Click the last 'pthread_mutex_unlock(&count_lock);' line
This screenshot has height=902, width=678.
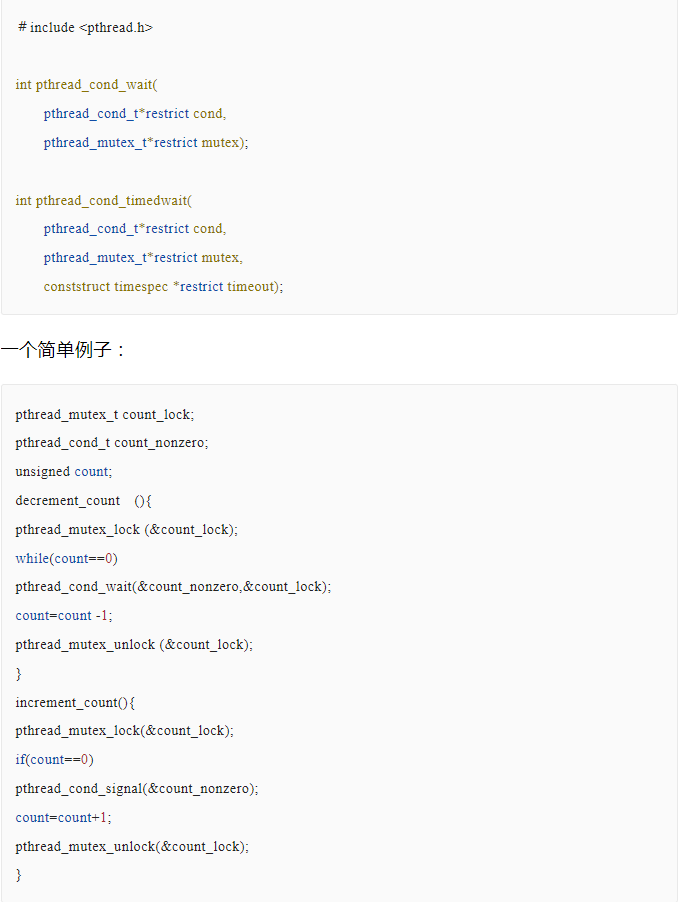point(132,846)
